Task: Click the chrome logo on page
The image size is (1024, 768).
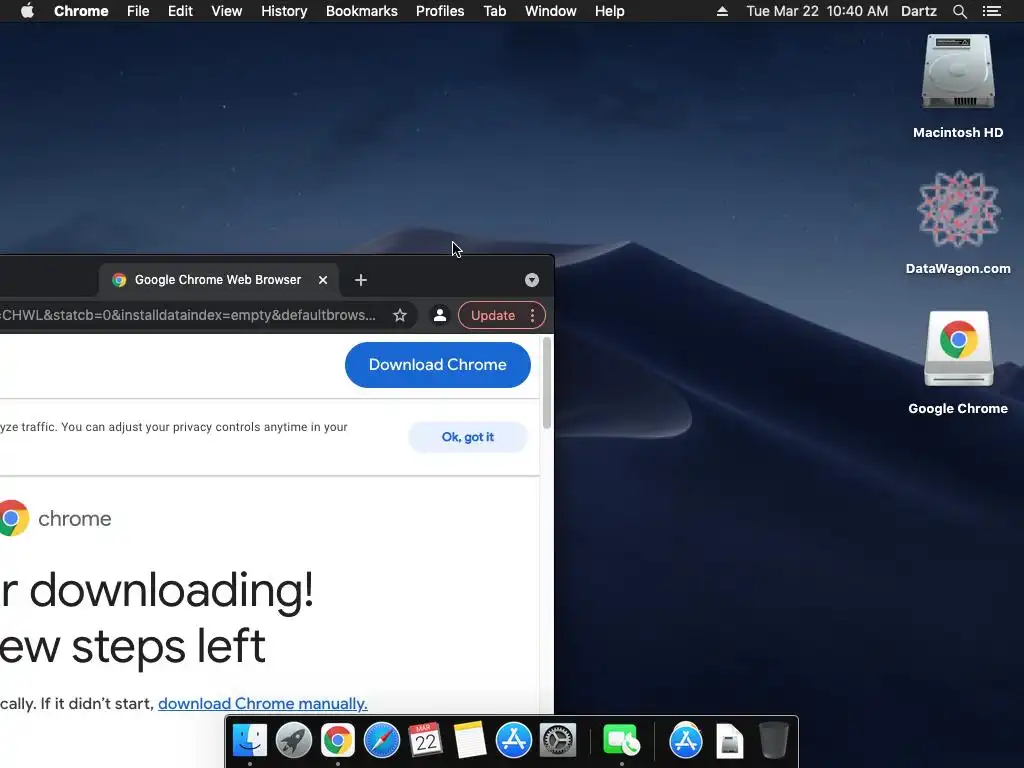Action: 56,519
